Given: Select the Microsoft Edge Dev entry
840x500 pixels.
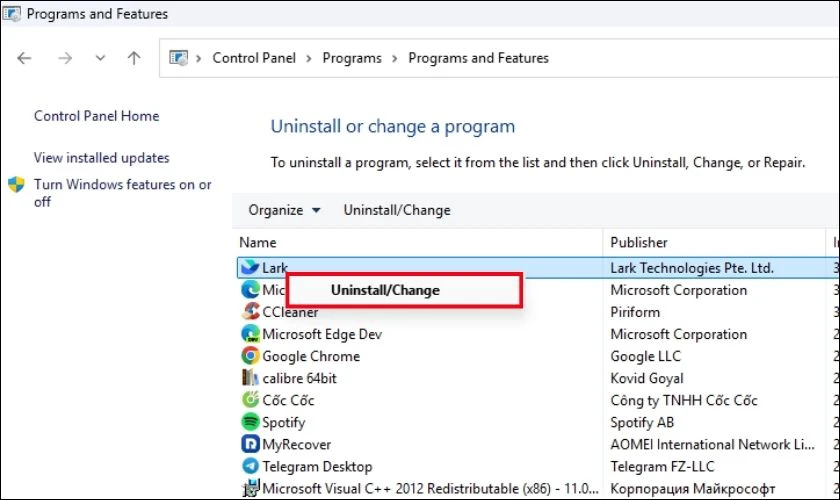Looking at the screenshot, I should 322,334.
